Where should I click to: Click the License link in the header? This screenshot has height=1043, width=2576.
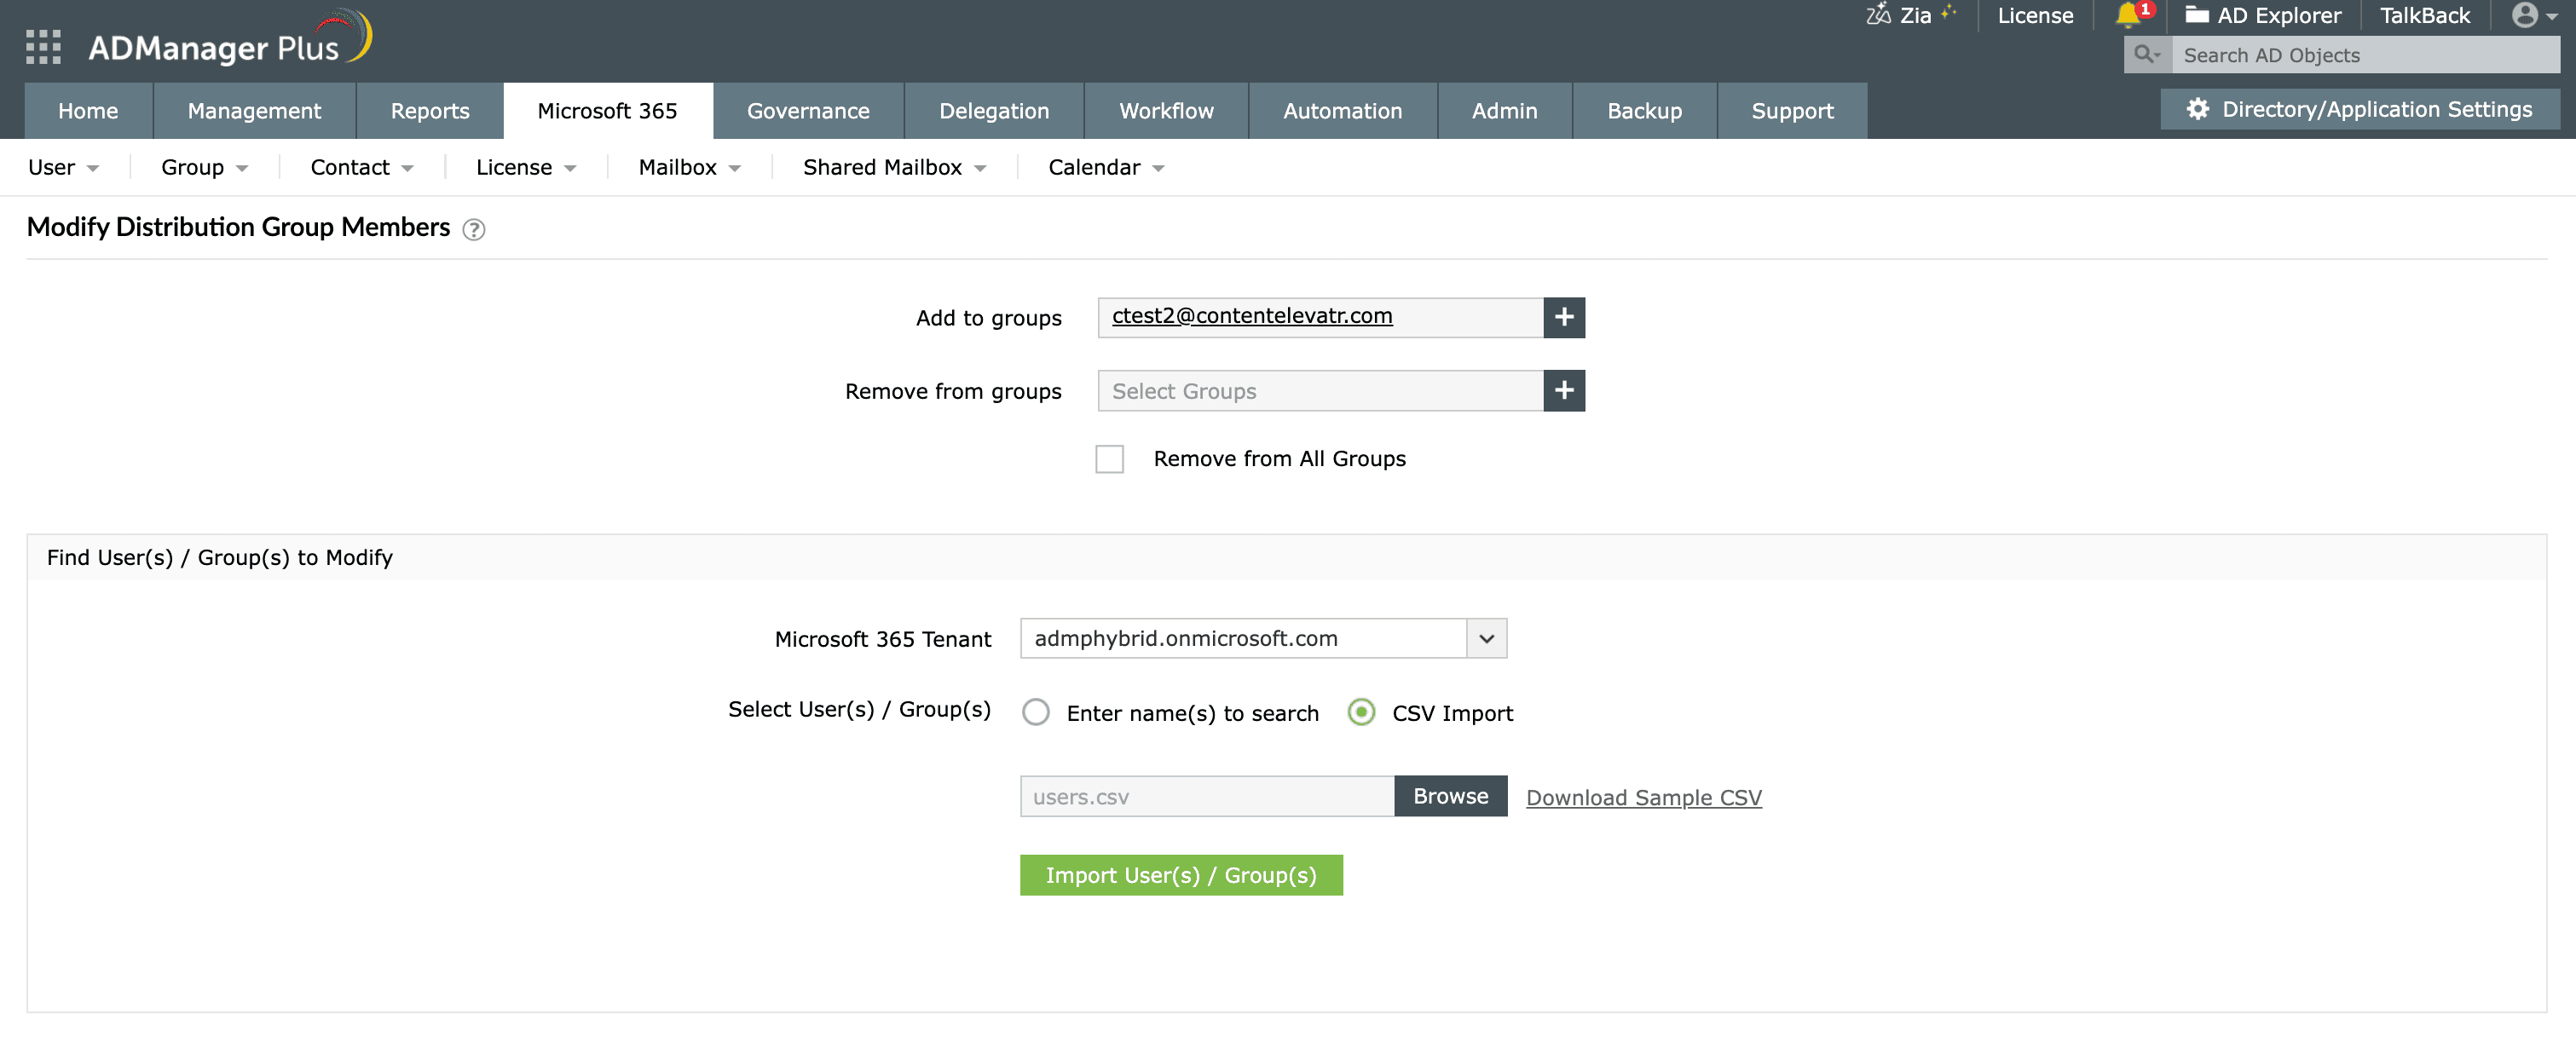pyautogui.click(x=2035, y=15)
